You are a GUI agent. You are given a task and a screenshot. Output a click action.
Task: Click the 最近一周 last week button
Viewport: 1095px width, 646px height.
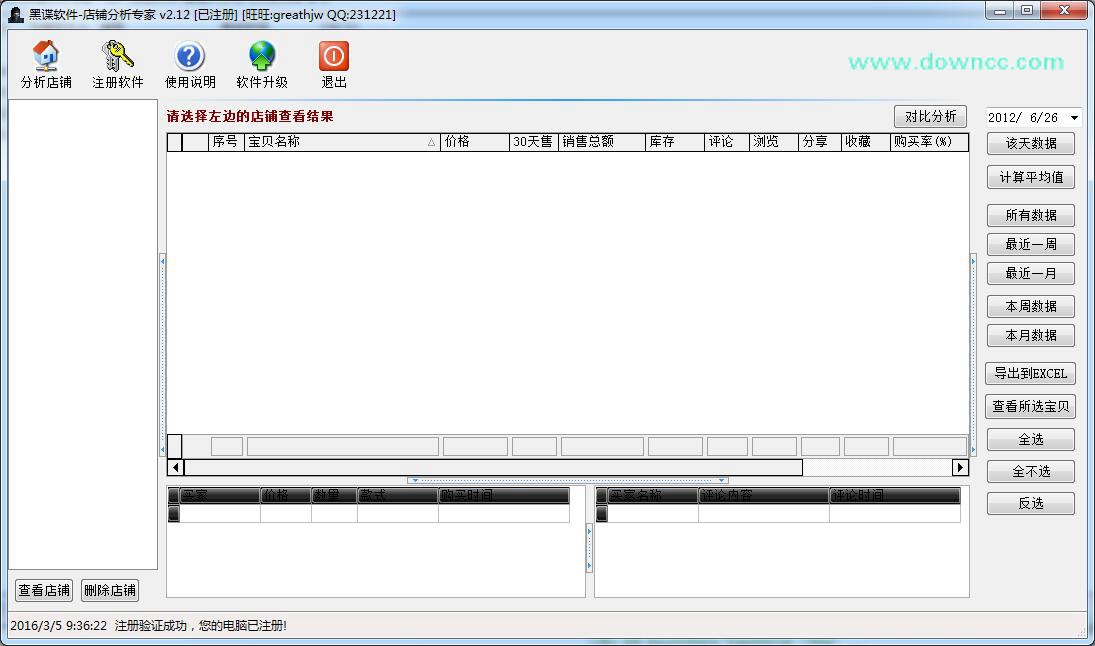pos(1030,244)
